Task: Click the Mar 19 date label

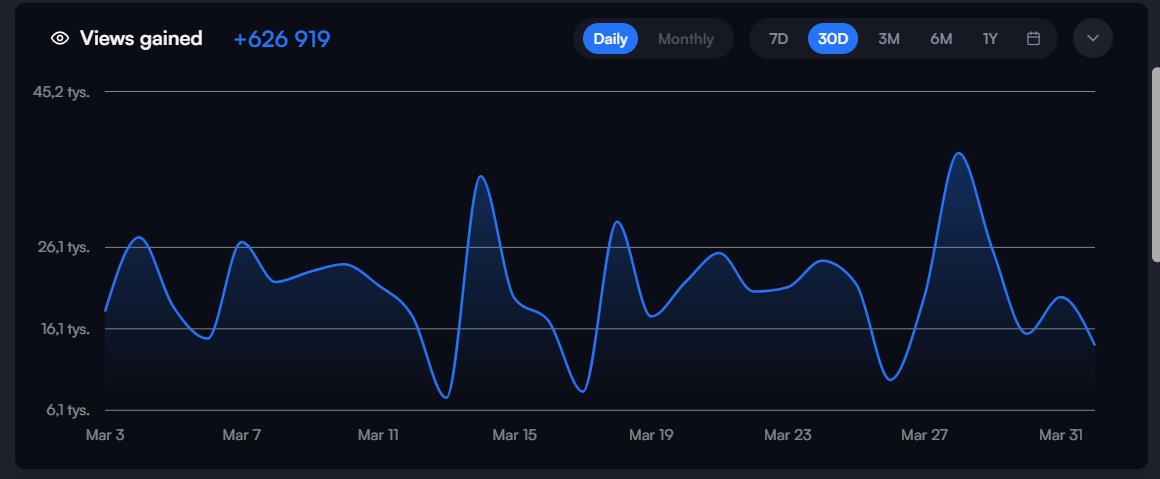Action: pyautogui.click(x=651, y=435)
